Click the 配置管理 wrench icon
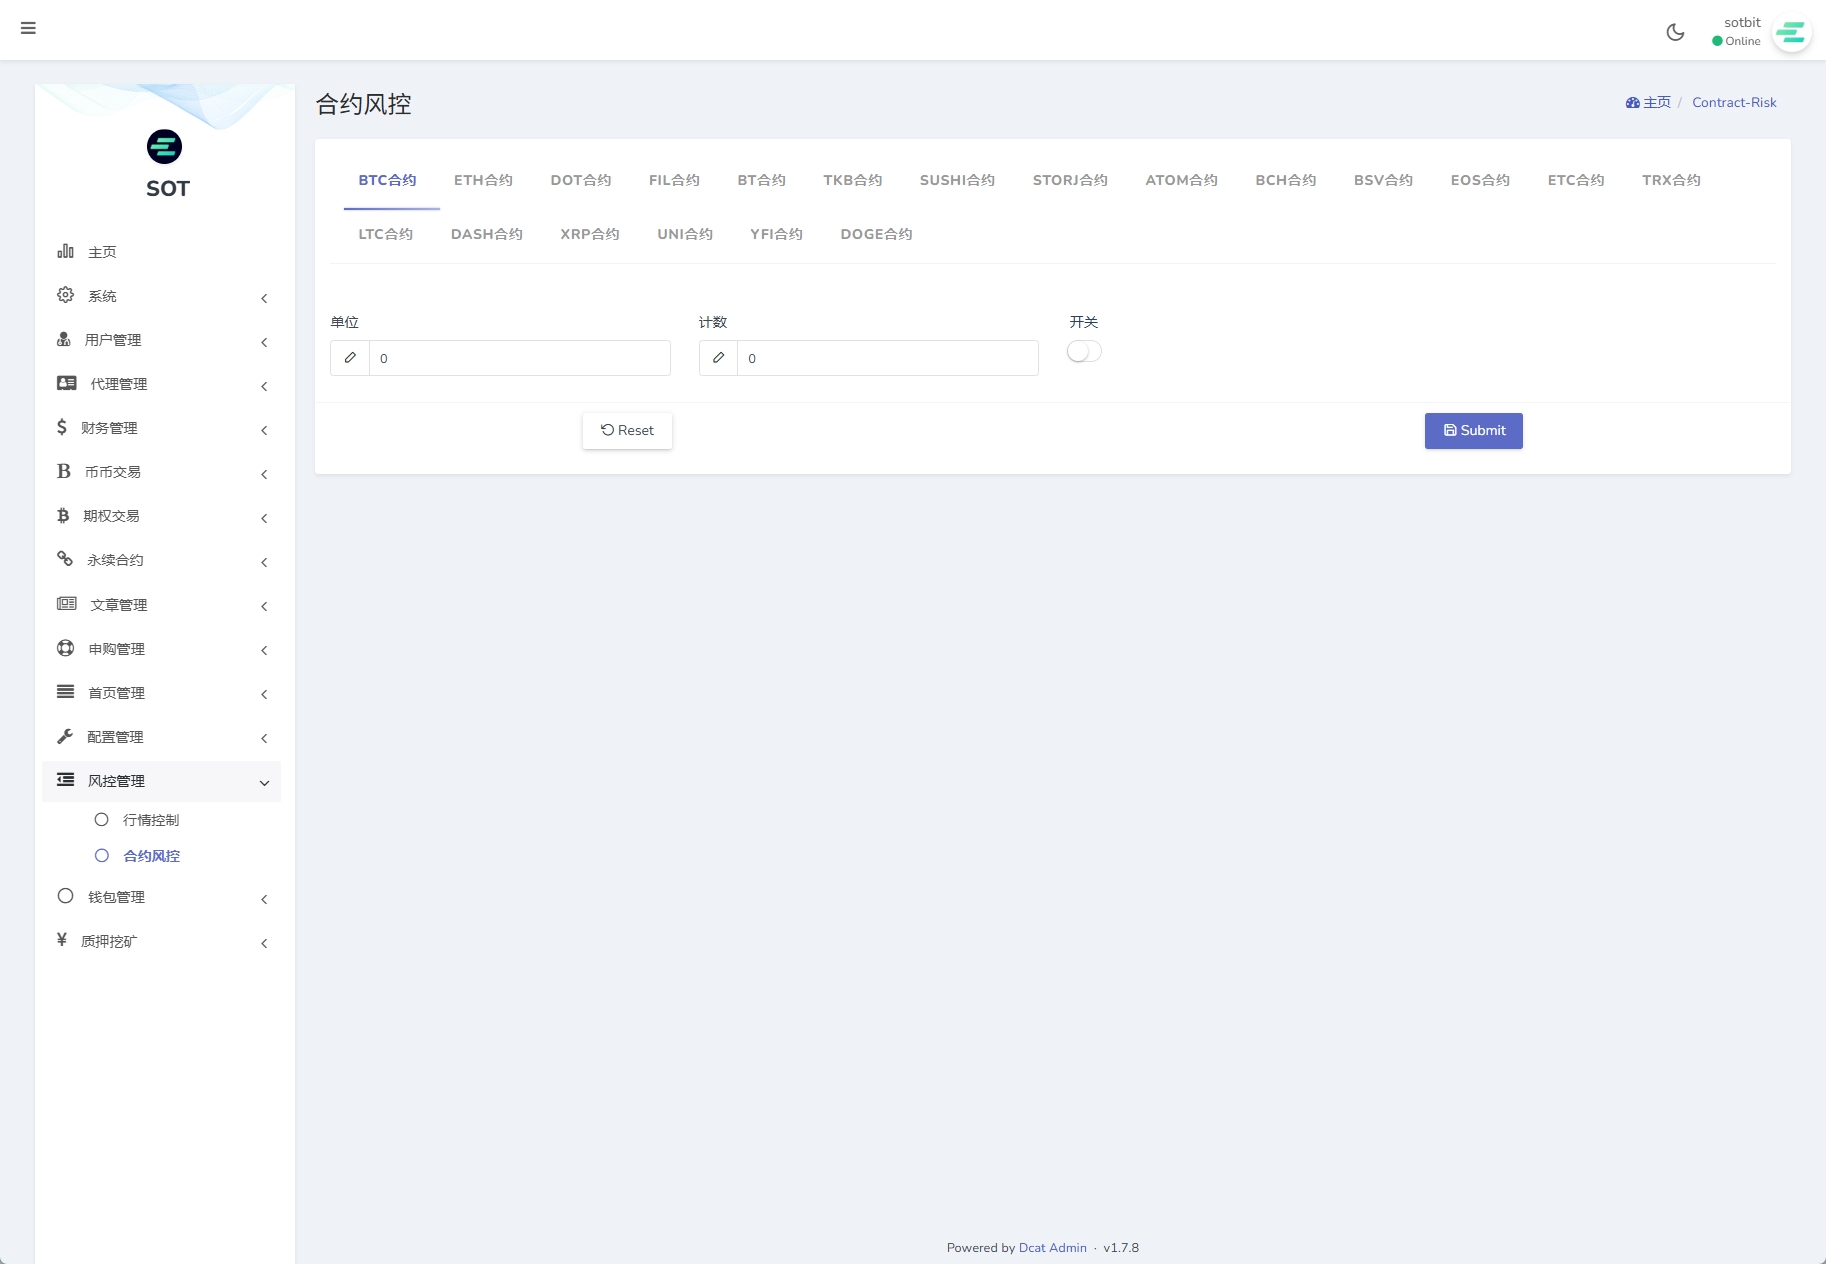 (x=66, y=736)
